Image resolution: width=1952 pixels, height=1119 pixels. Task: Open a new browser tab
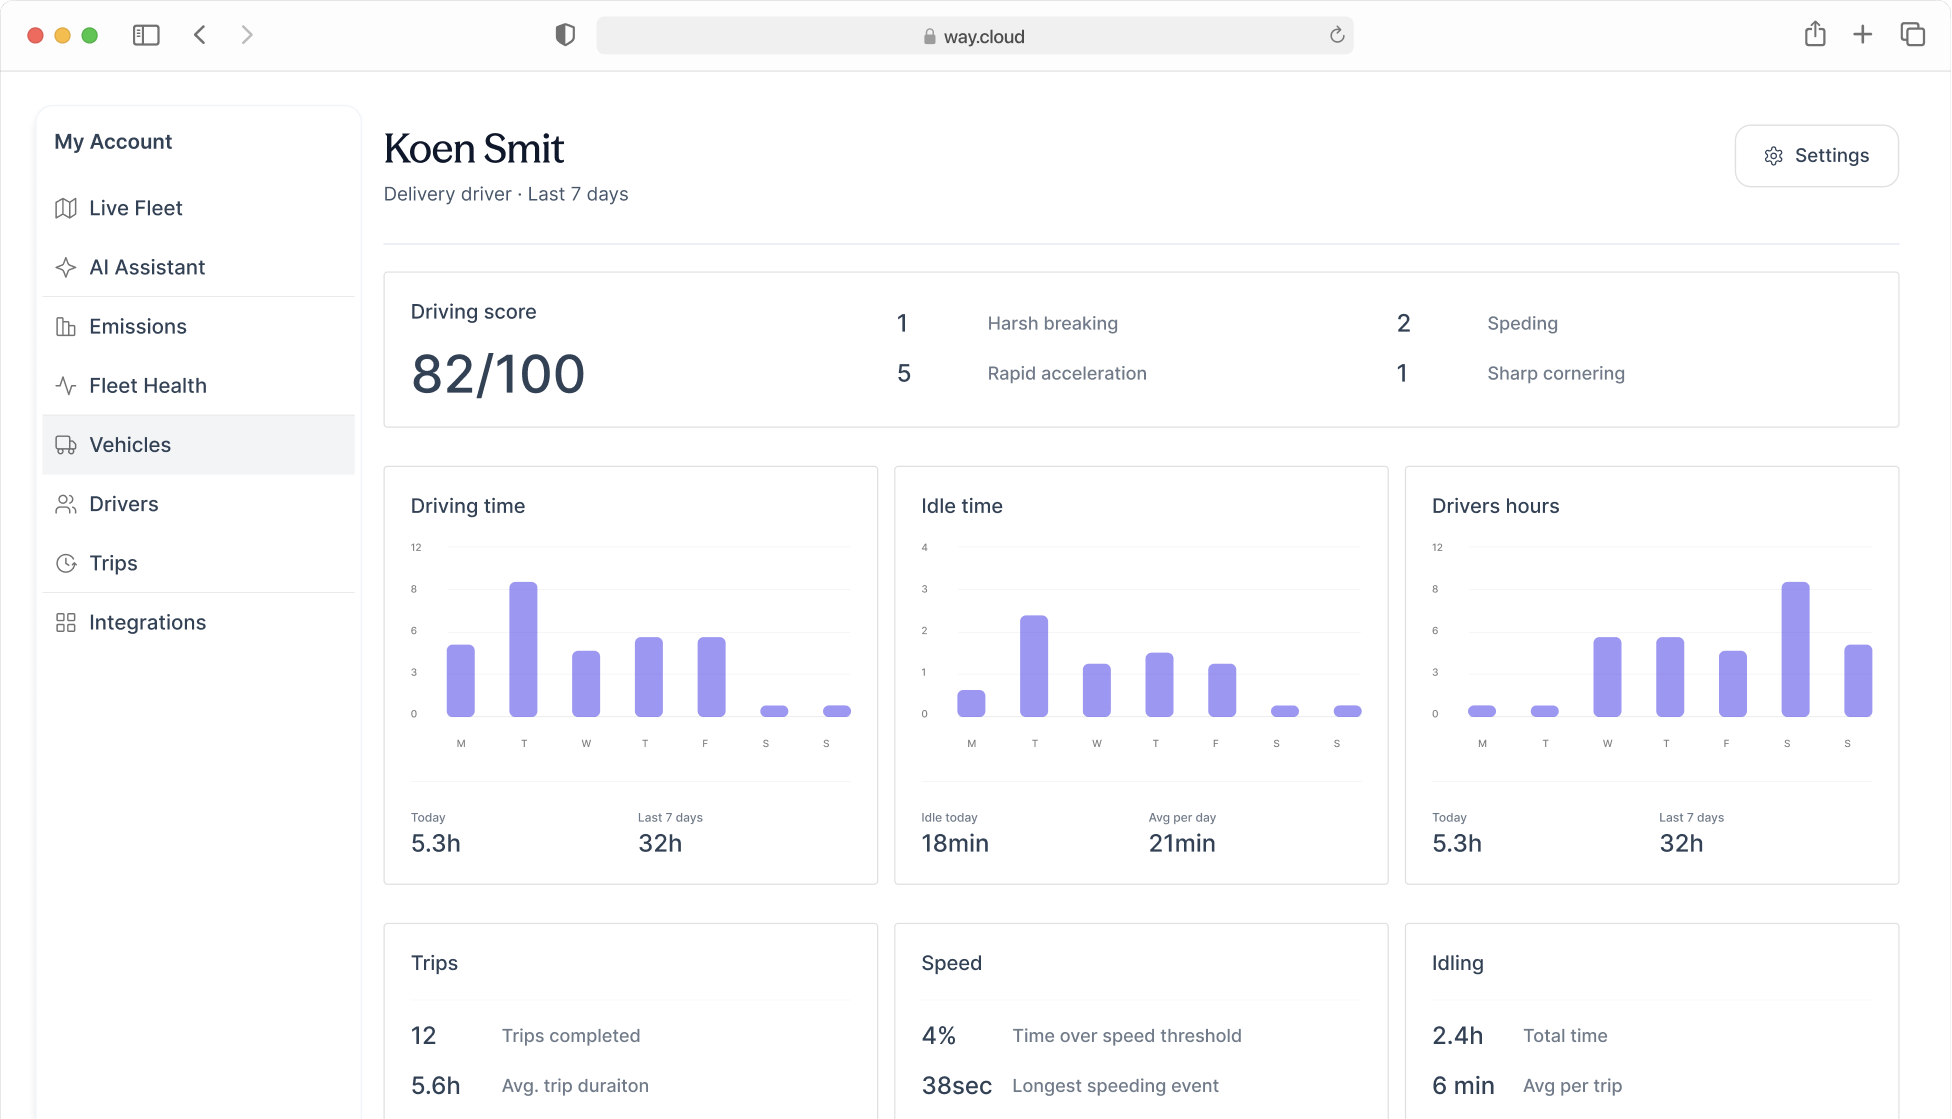click(x=1863, y=34)
